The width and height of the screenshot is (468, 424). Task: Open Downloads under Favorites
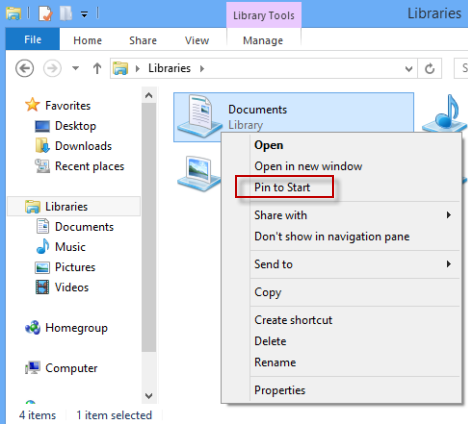(83, 146)
